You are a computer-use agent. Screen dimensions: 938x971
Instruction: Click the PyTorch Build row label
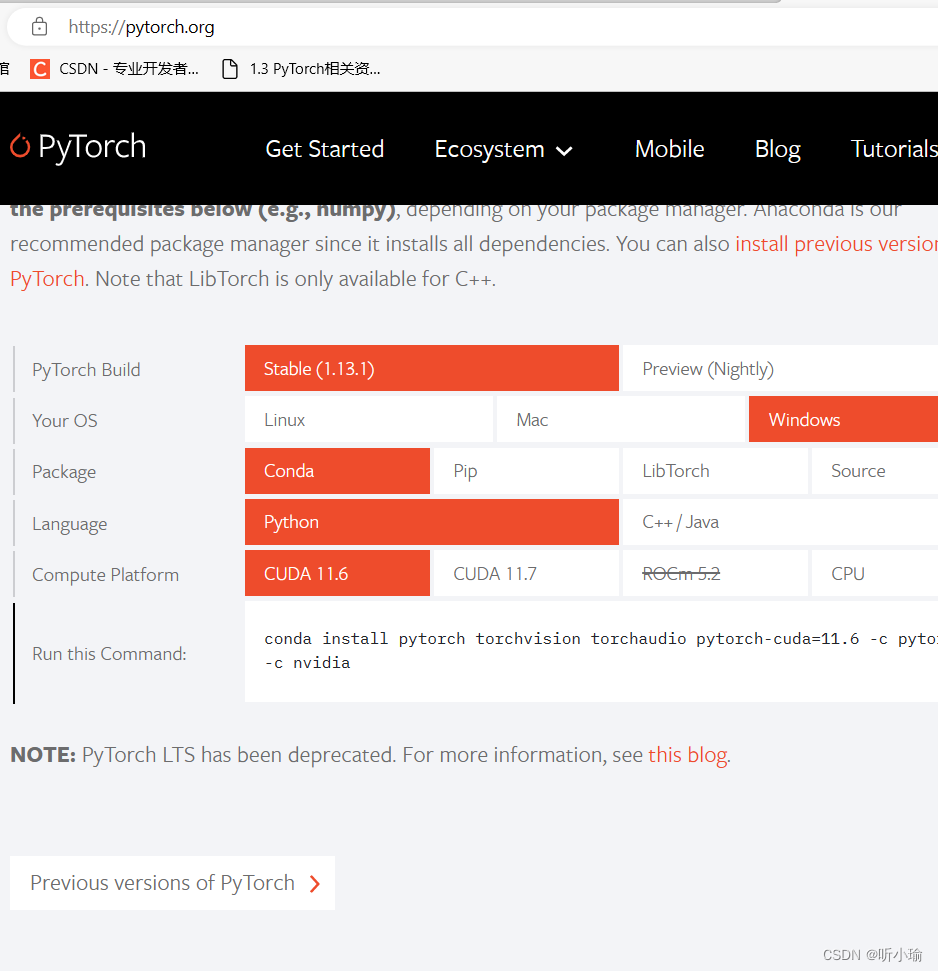click(86, 370)
